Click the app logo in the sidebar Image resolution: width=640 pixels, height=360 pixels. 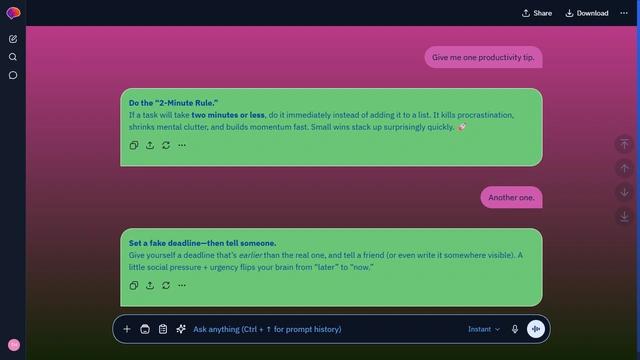pyautogui.click(x=13, y=13)
